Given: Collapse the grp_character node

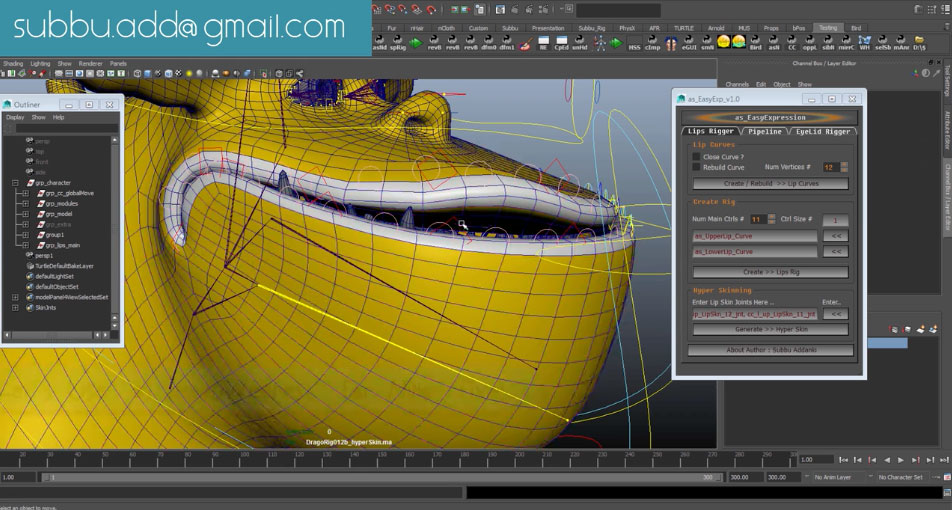Looking at the screenshot, I should pyautogui.click(x=15, y=183).
